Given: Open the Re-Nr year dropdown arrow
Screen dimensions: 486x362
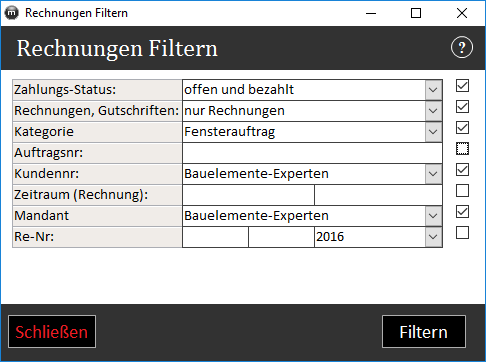Looking at the screenshot, I should pyautogui.click(x=433, y=237).
